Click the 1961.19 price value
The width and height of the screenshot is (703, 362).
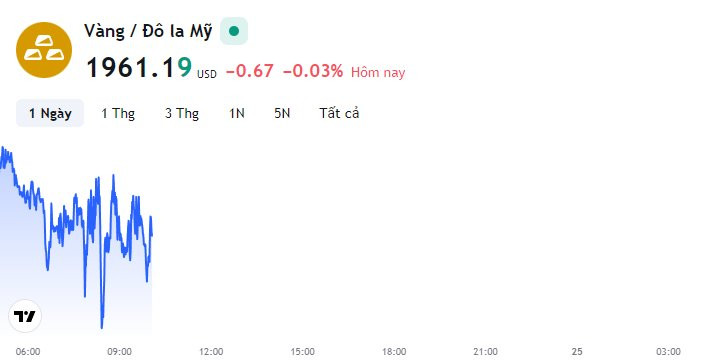click(x=139, y=68)
